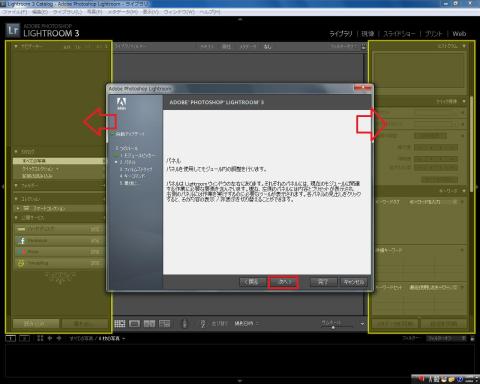The width and height of the screenshot is (480, 384).
Task: Open the ヘルプ menu
Action: (210, 12)
